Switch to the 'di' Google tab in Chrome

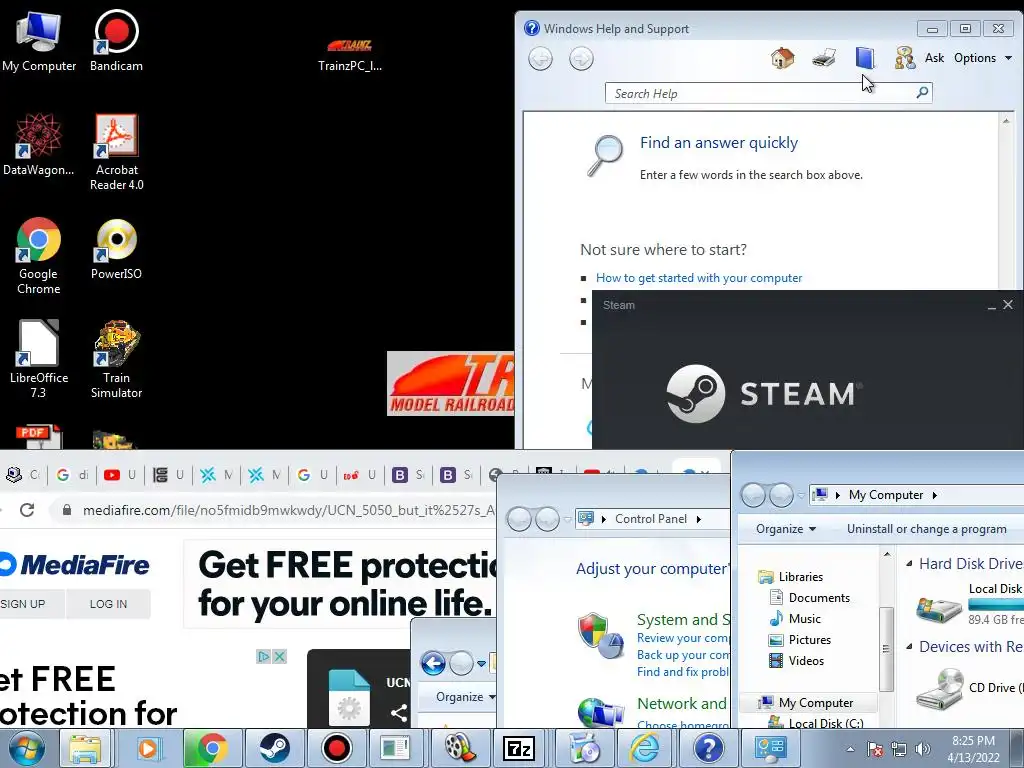click(x=72, y=475)
